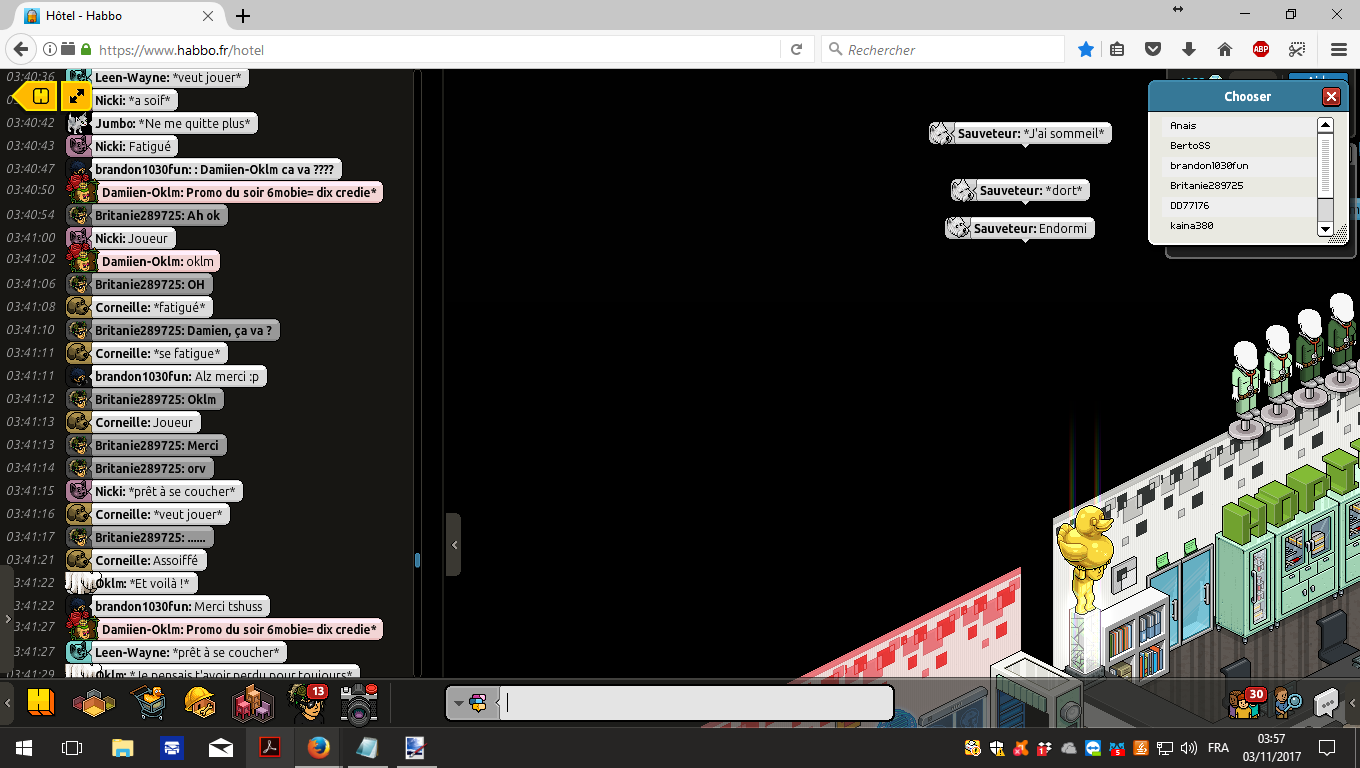Image resolution: width=1360 pixels, height=768 pixels.
Task: Open the furniture inventory icon
Action: pyautogui.click(x=252, y=703)
